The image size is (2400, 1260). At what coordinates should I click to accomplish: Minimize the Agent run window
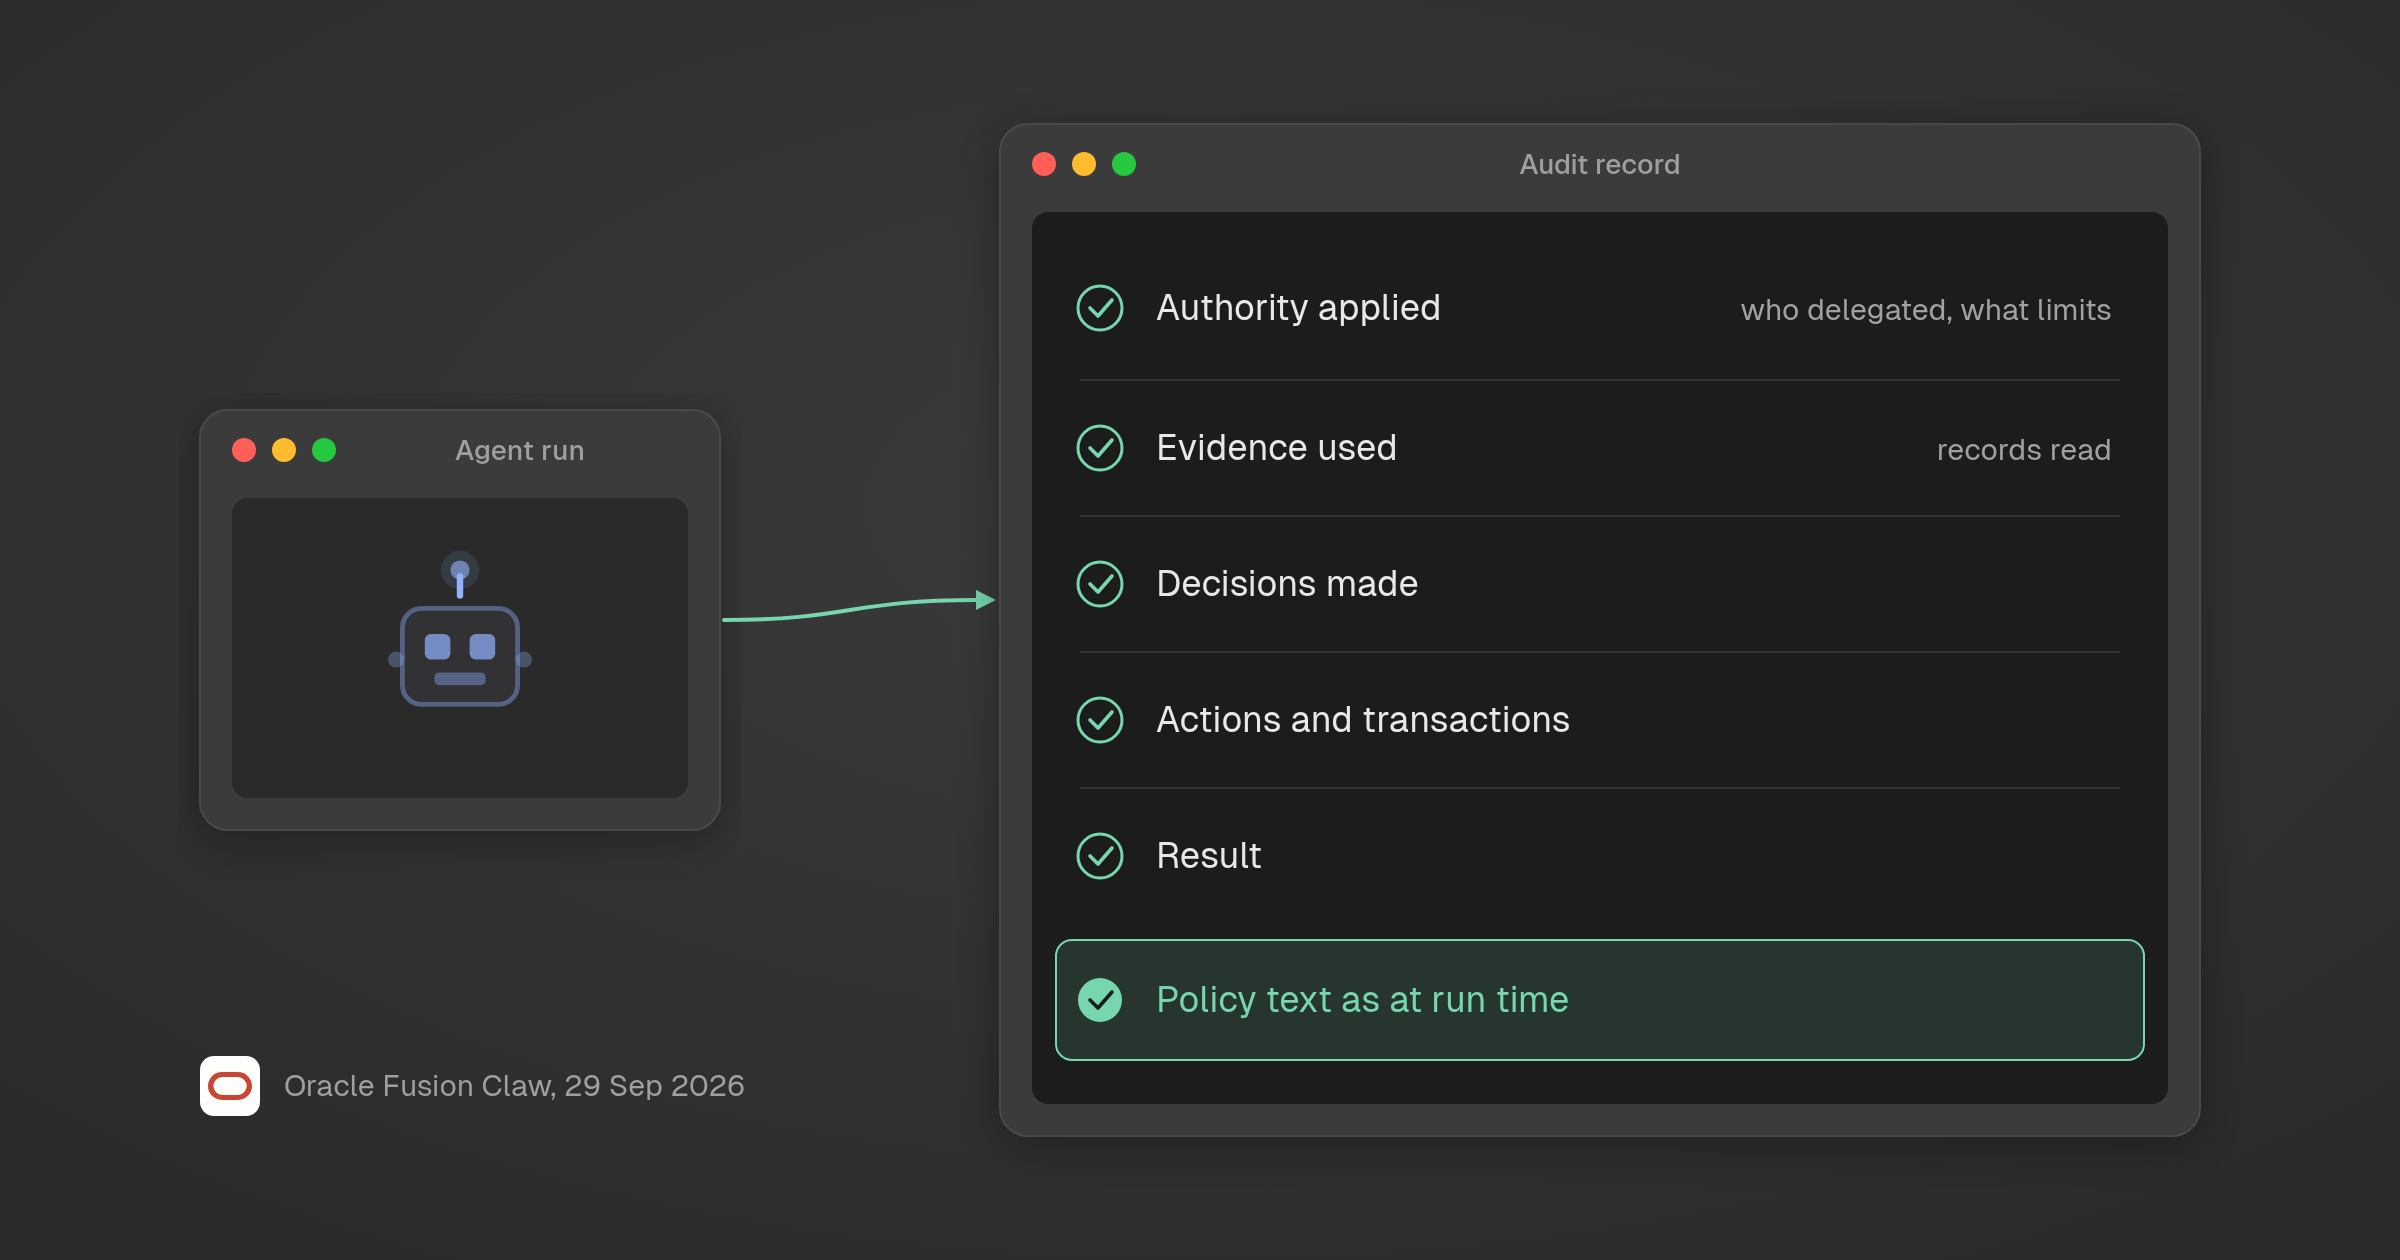point(284,450)
